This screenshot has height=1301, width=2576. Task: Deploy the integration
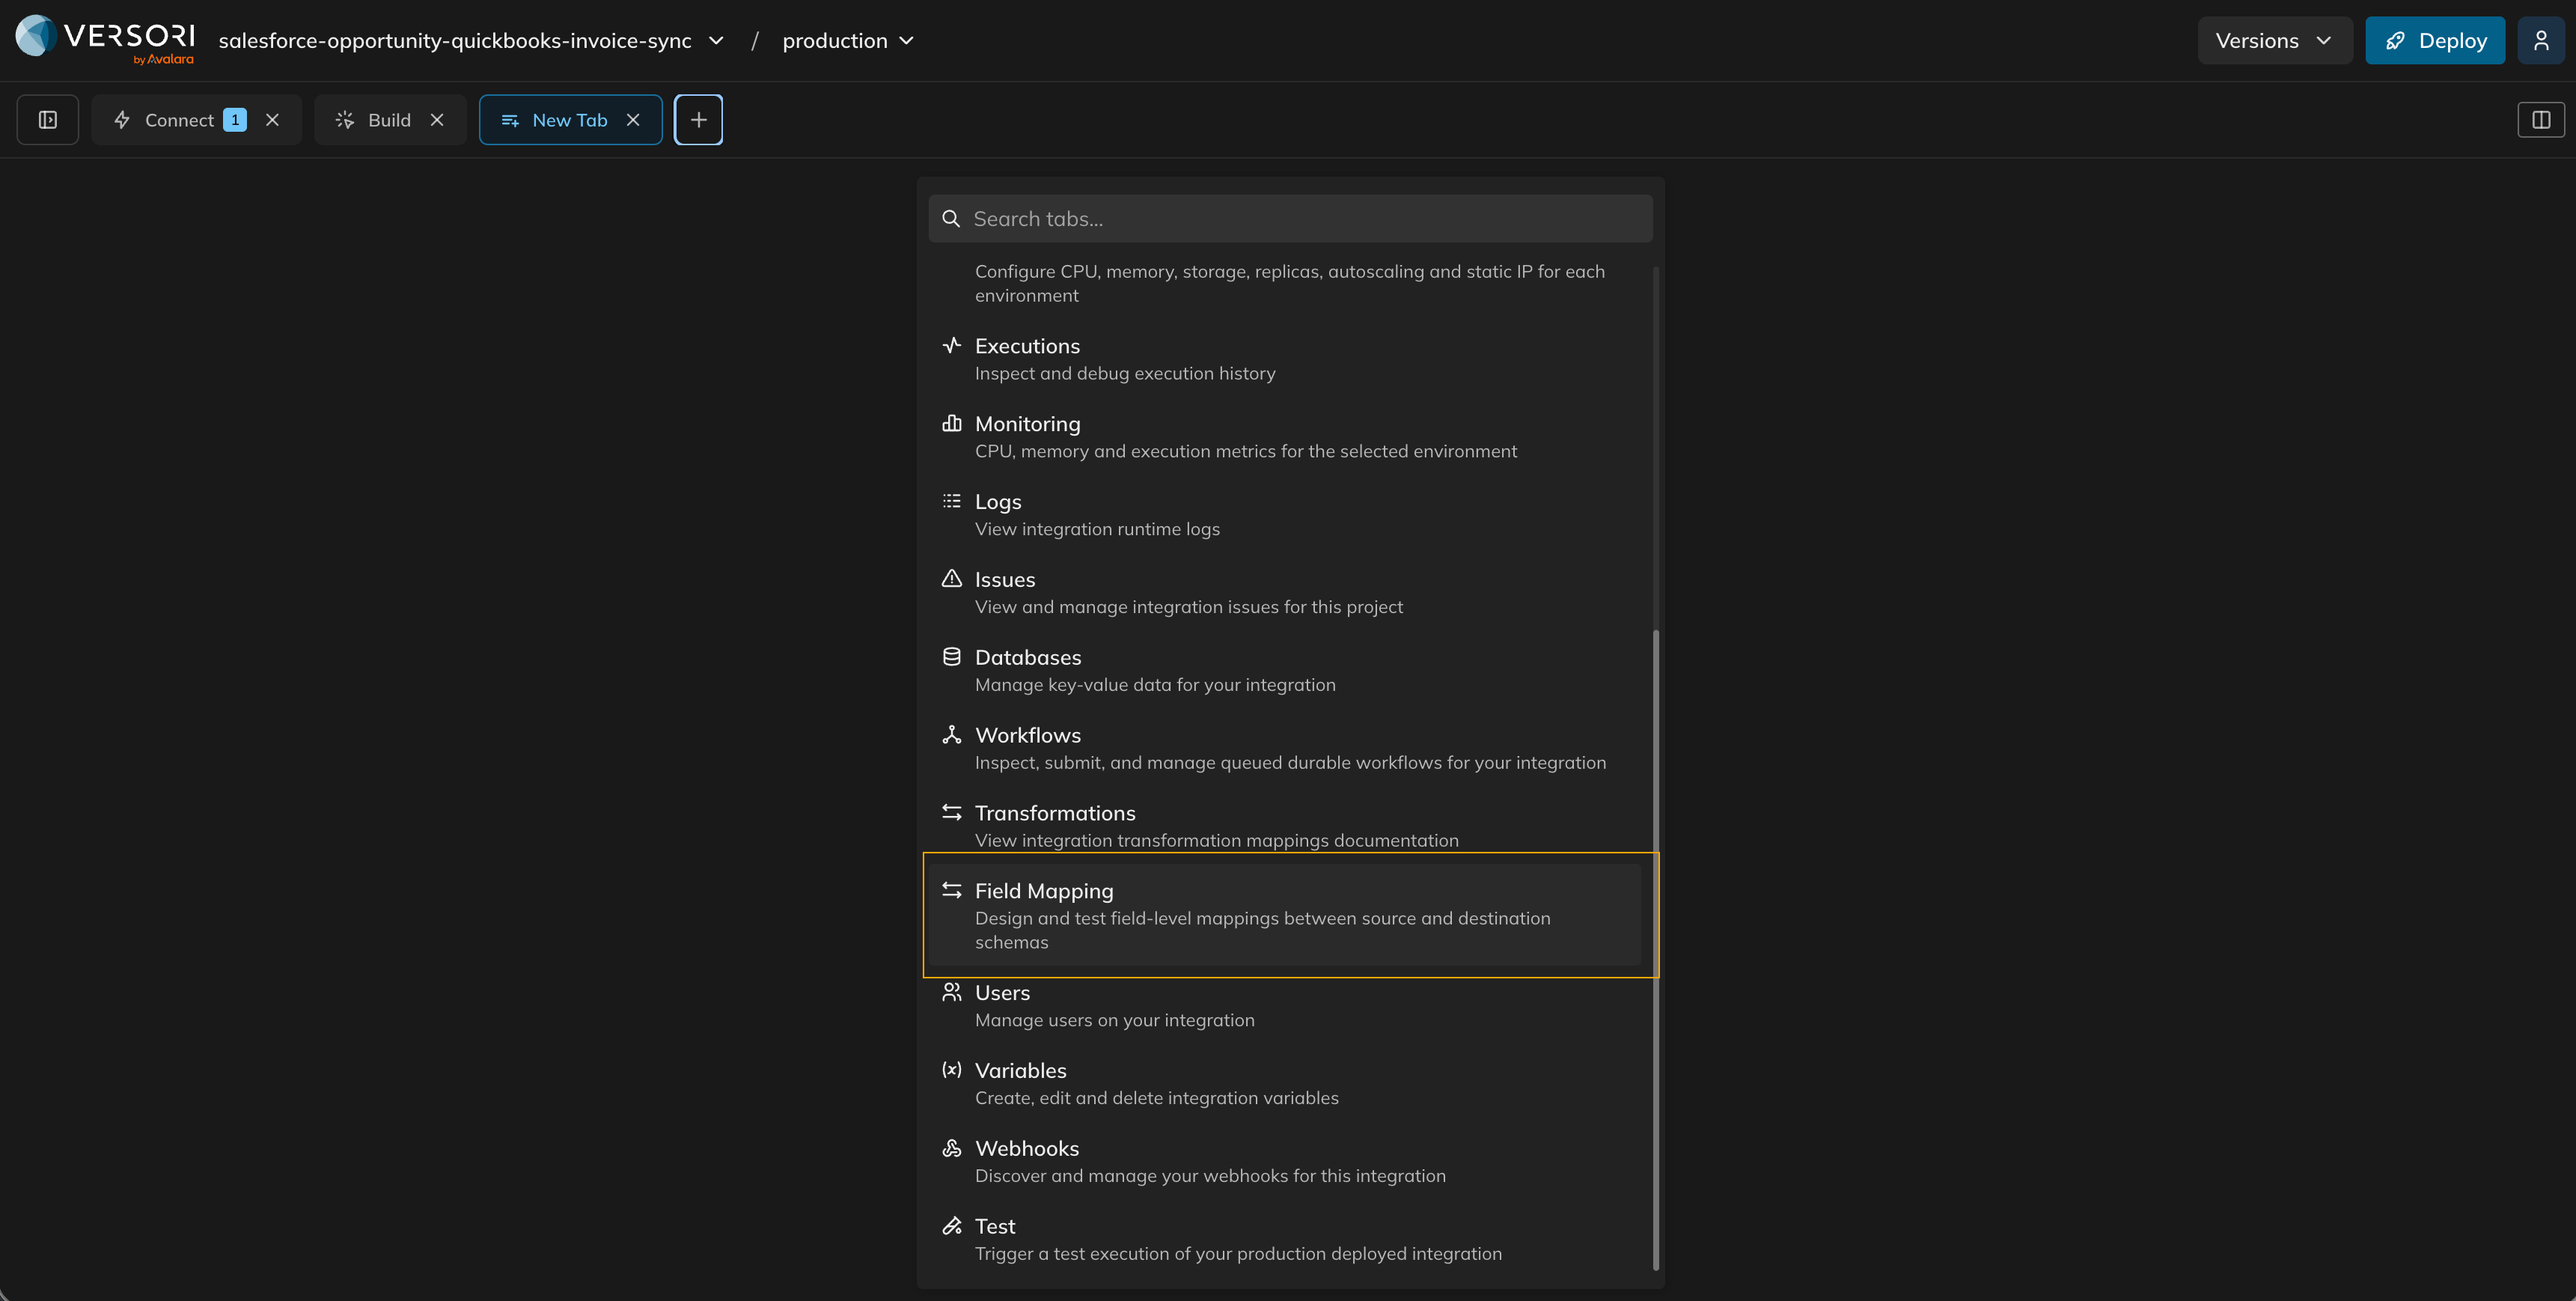pos(2435,40)
